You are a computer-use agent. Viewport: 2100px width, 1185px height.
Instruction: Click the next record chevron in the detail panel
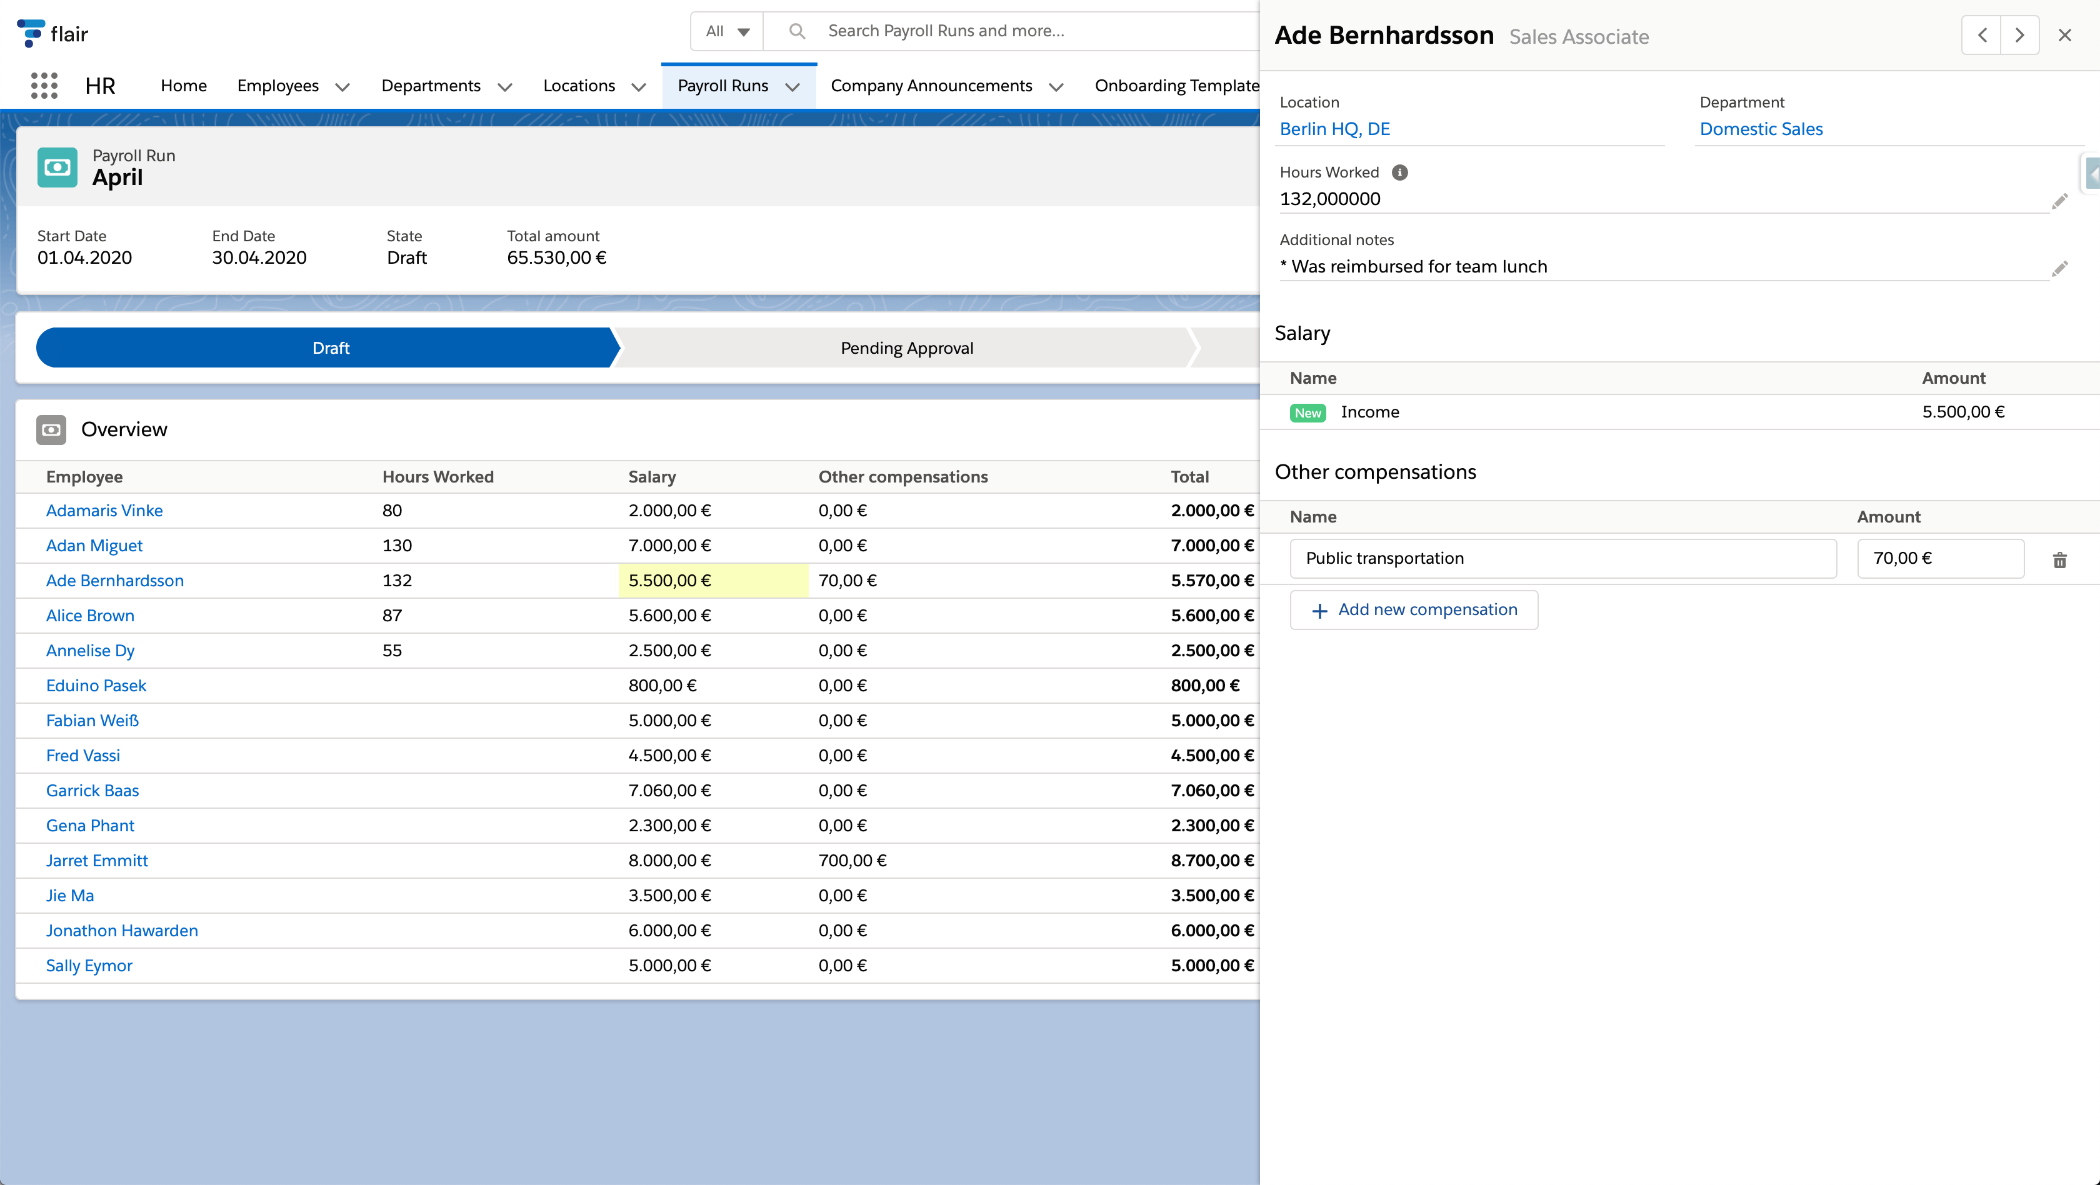[x=2019, y=34]
